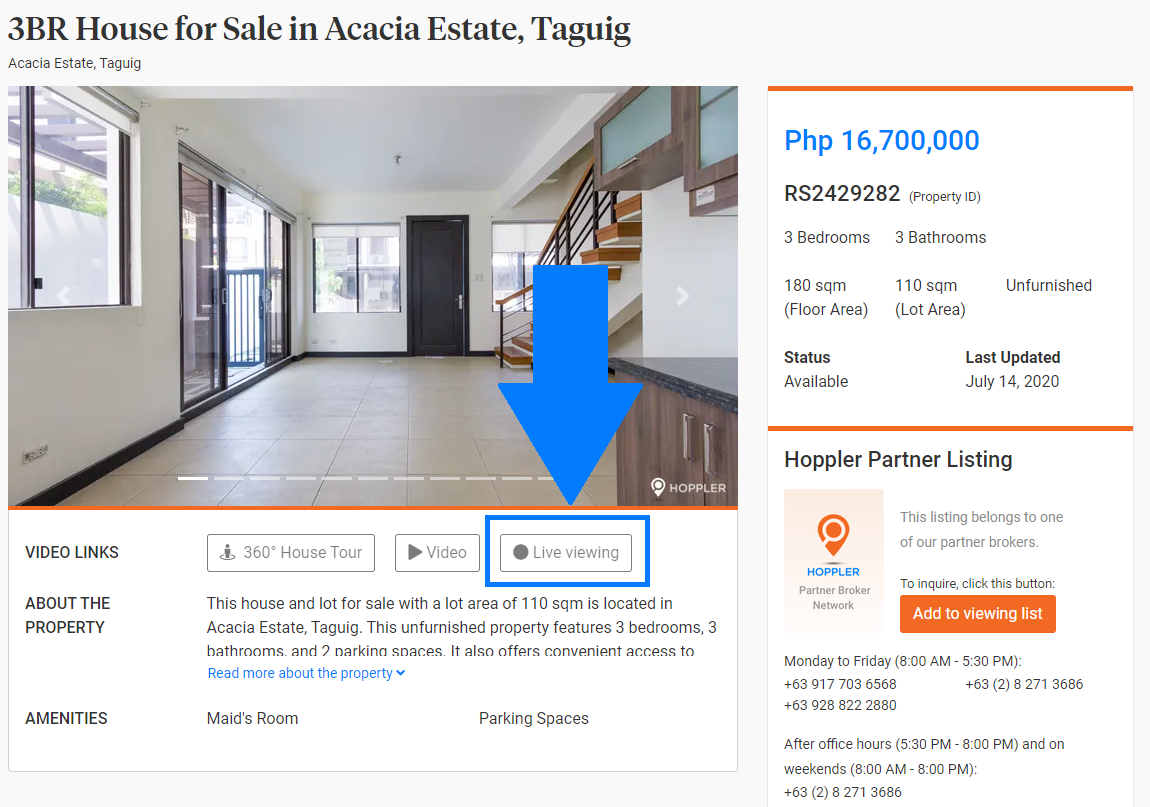Screen dimensions: 1150x807
Task: Play the property Video link
Action: (437, 552)
